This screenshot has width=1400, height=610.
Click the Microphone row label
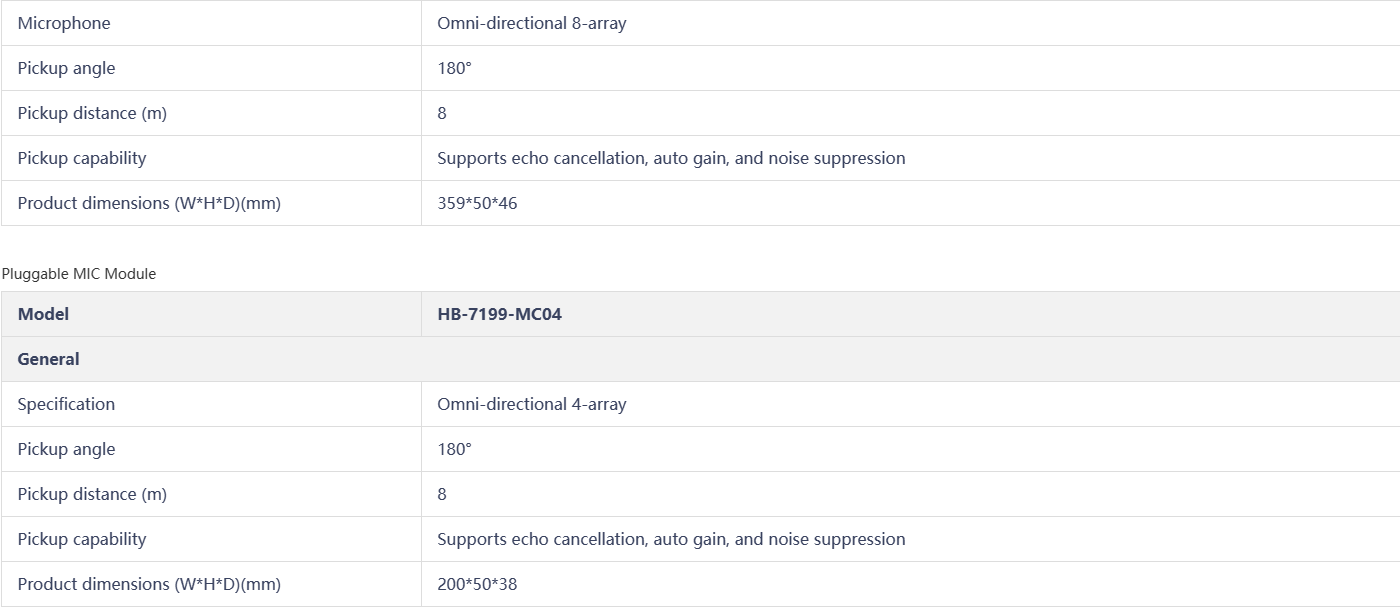pyautogui.click(x=64, y=23)
